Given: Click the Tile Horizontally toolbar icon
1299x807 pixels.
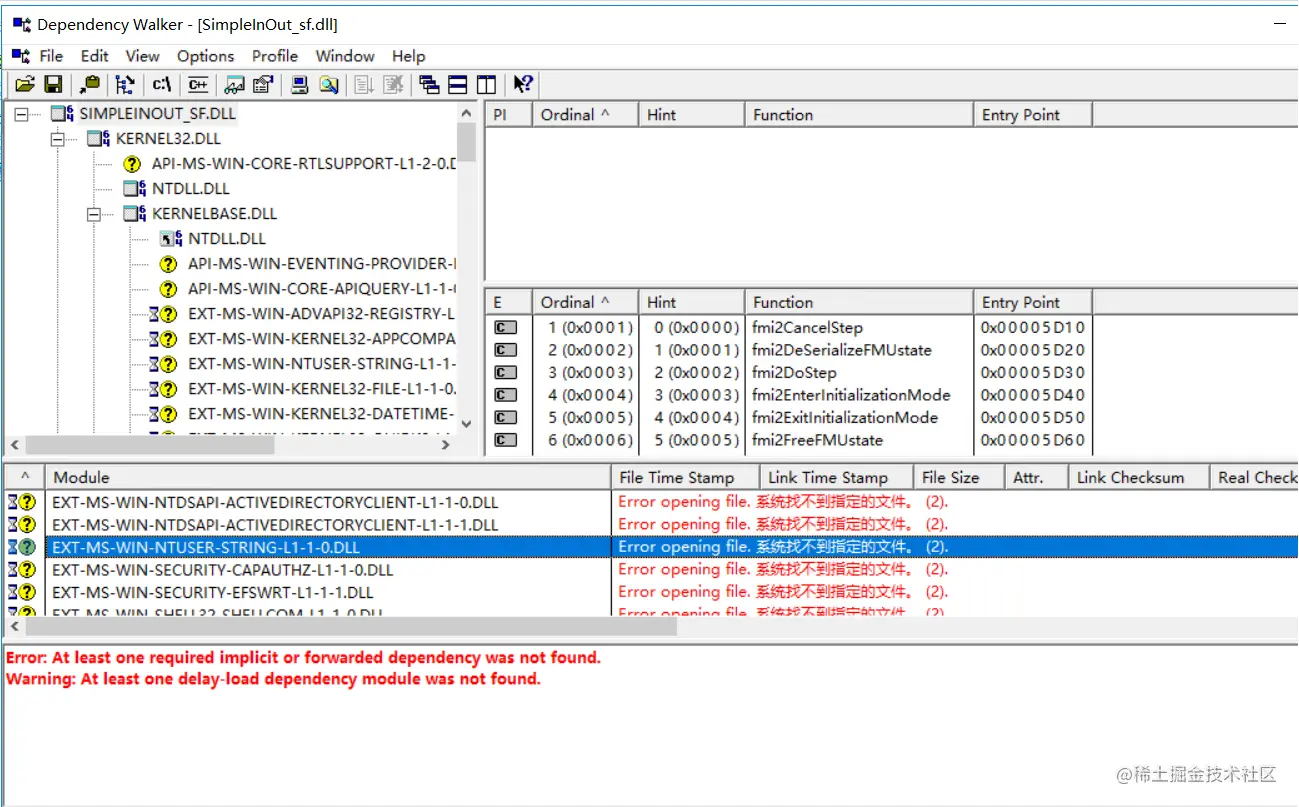Looking at the screenshot, I should (458, 85).
